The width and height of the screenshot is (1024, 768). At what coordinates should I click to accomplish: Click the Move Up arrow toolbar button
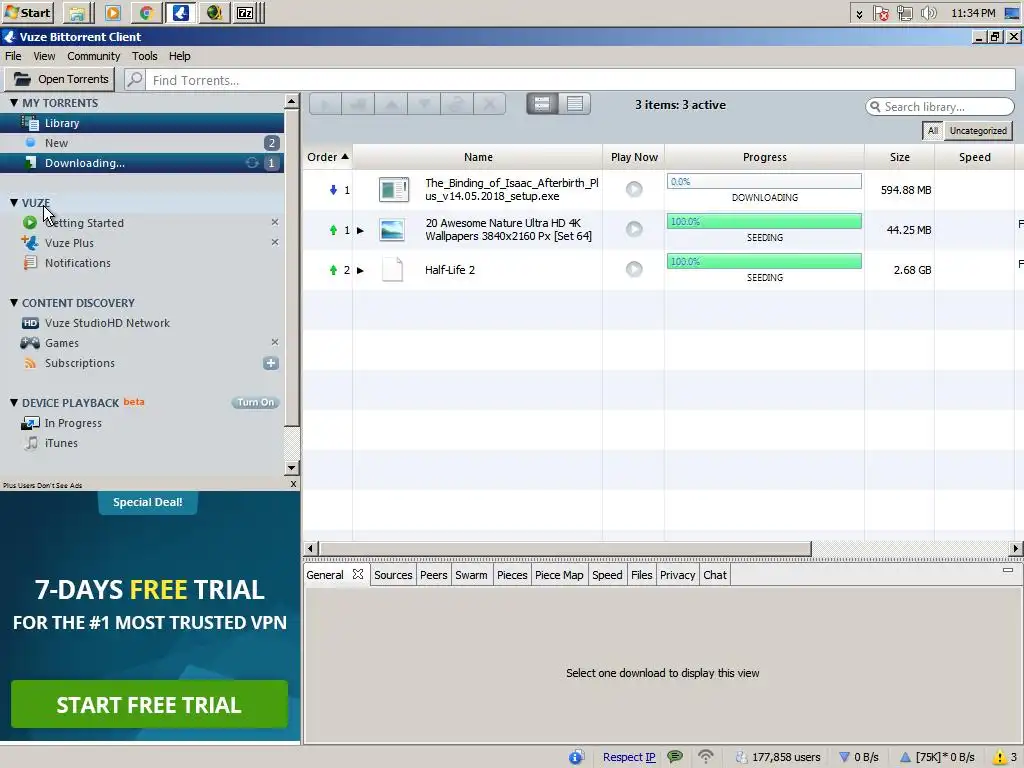tap(391, 104)
